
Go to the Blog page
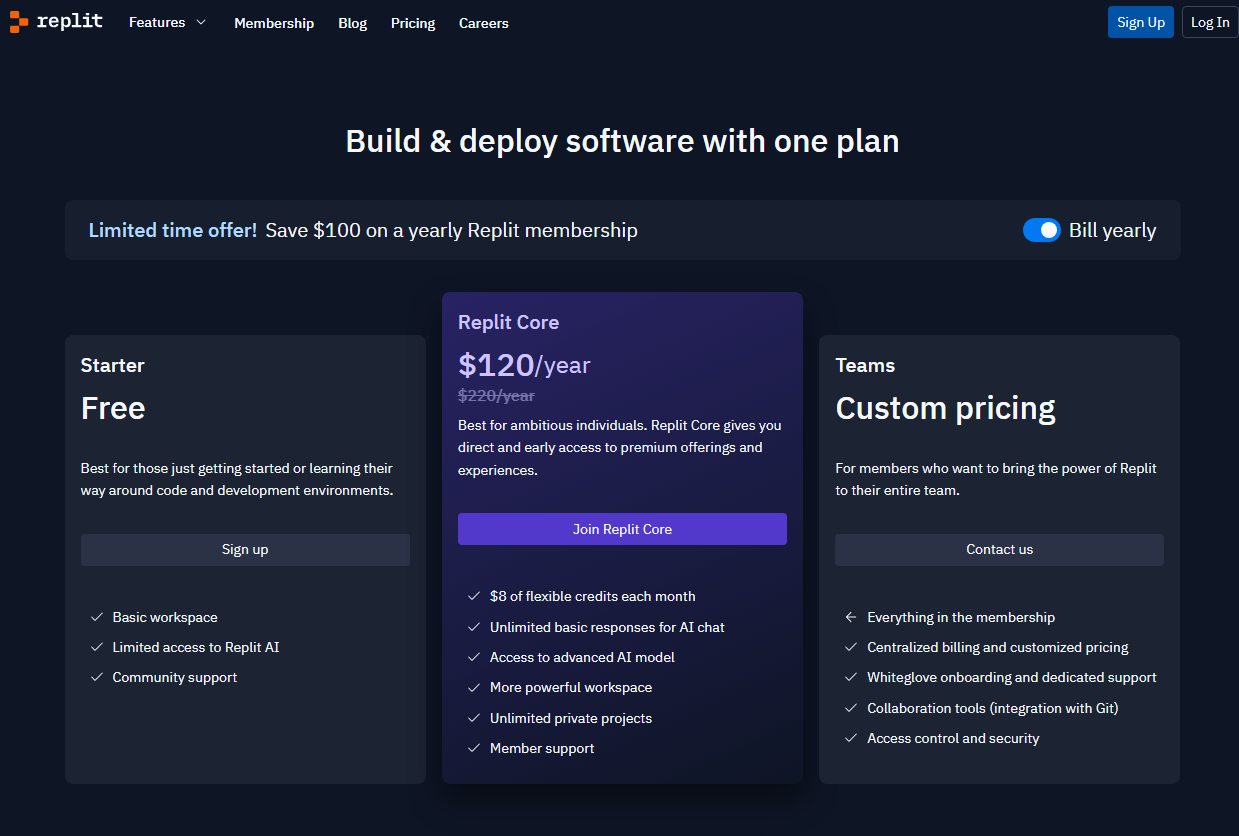click(x=353, y=23)
